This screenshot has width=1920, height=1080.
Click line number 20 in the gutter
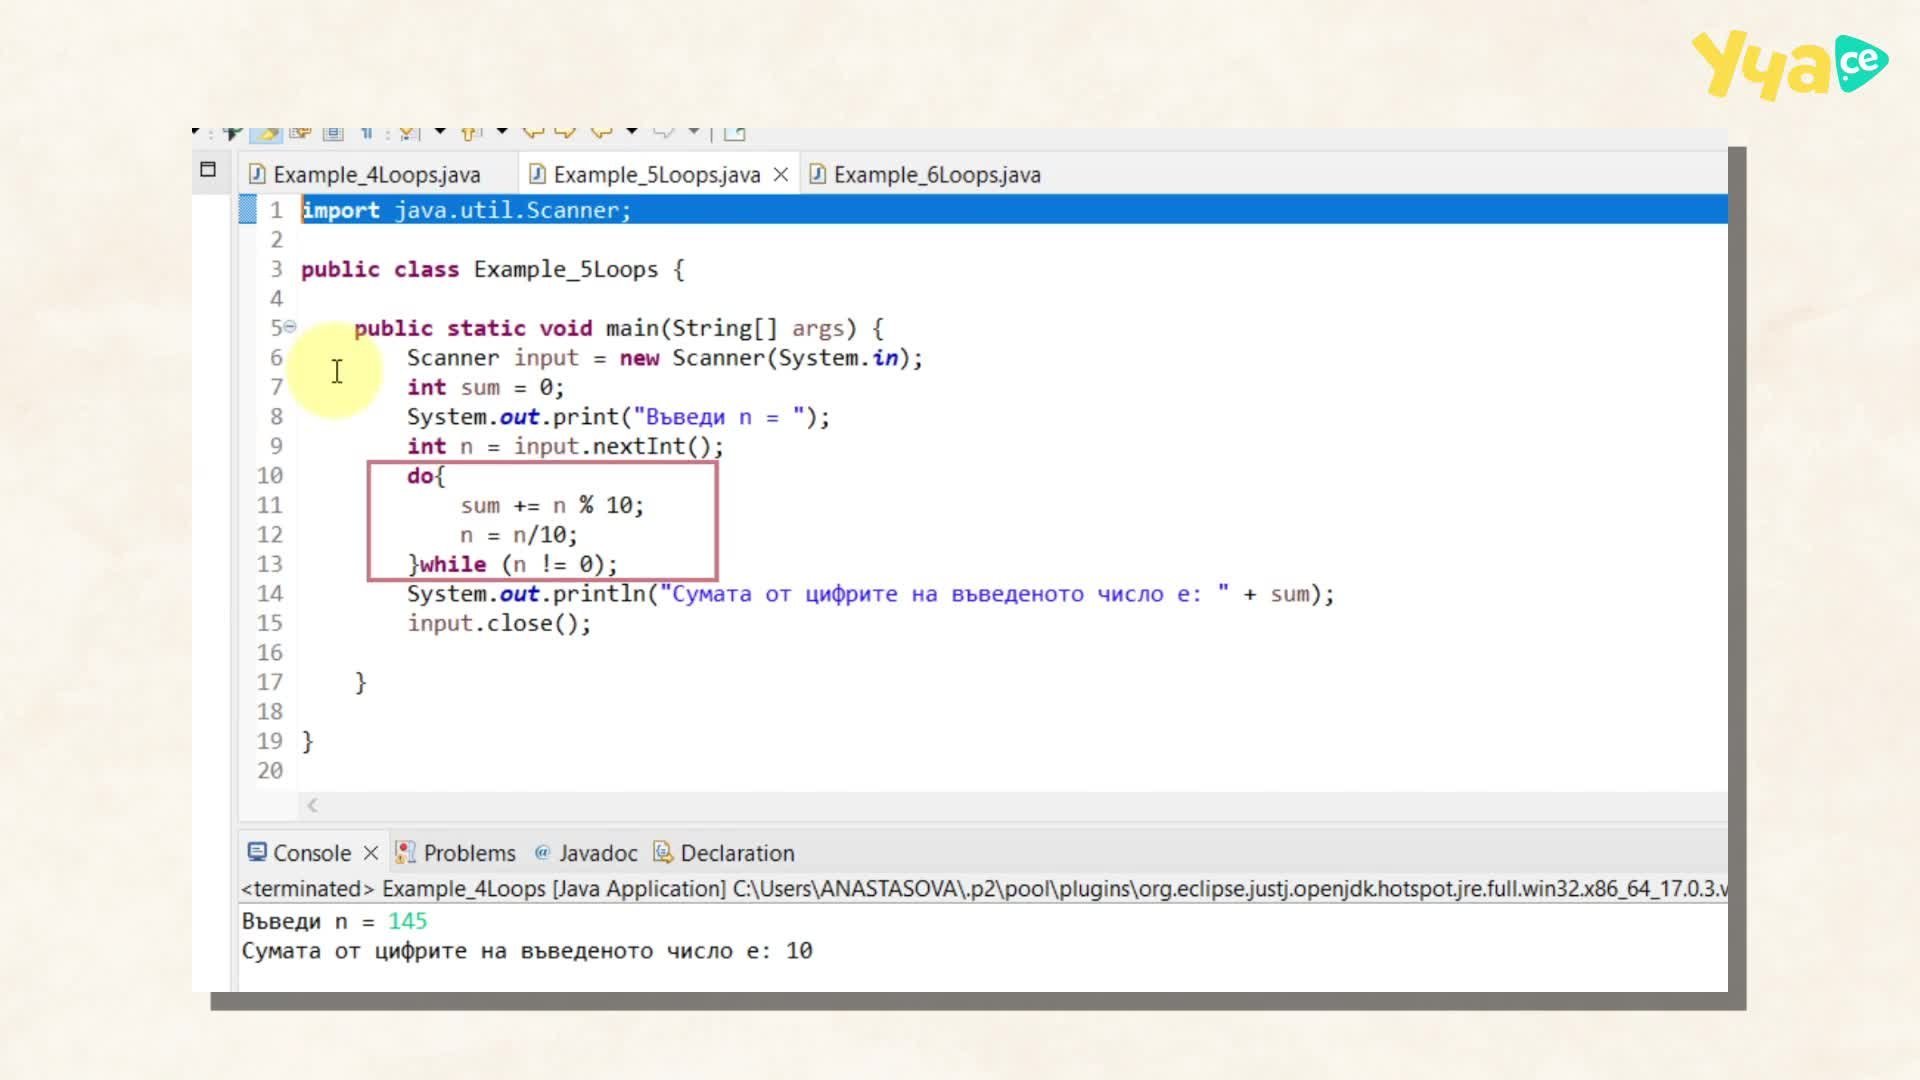(x=270, y=771)
